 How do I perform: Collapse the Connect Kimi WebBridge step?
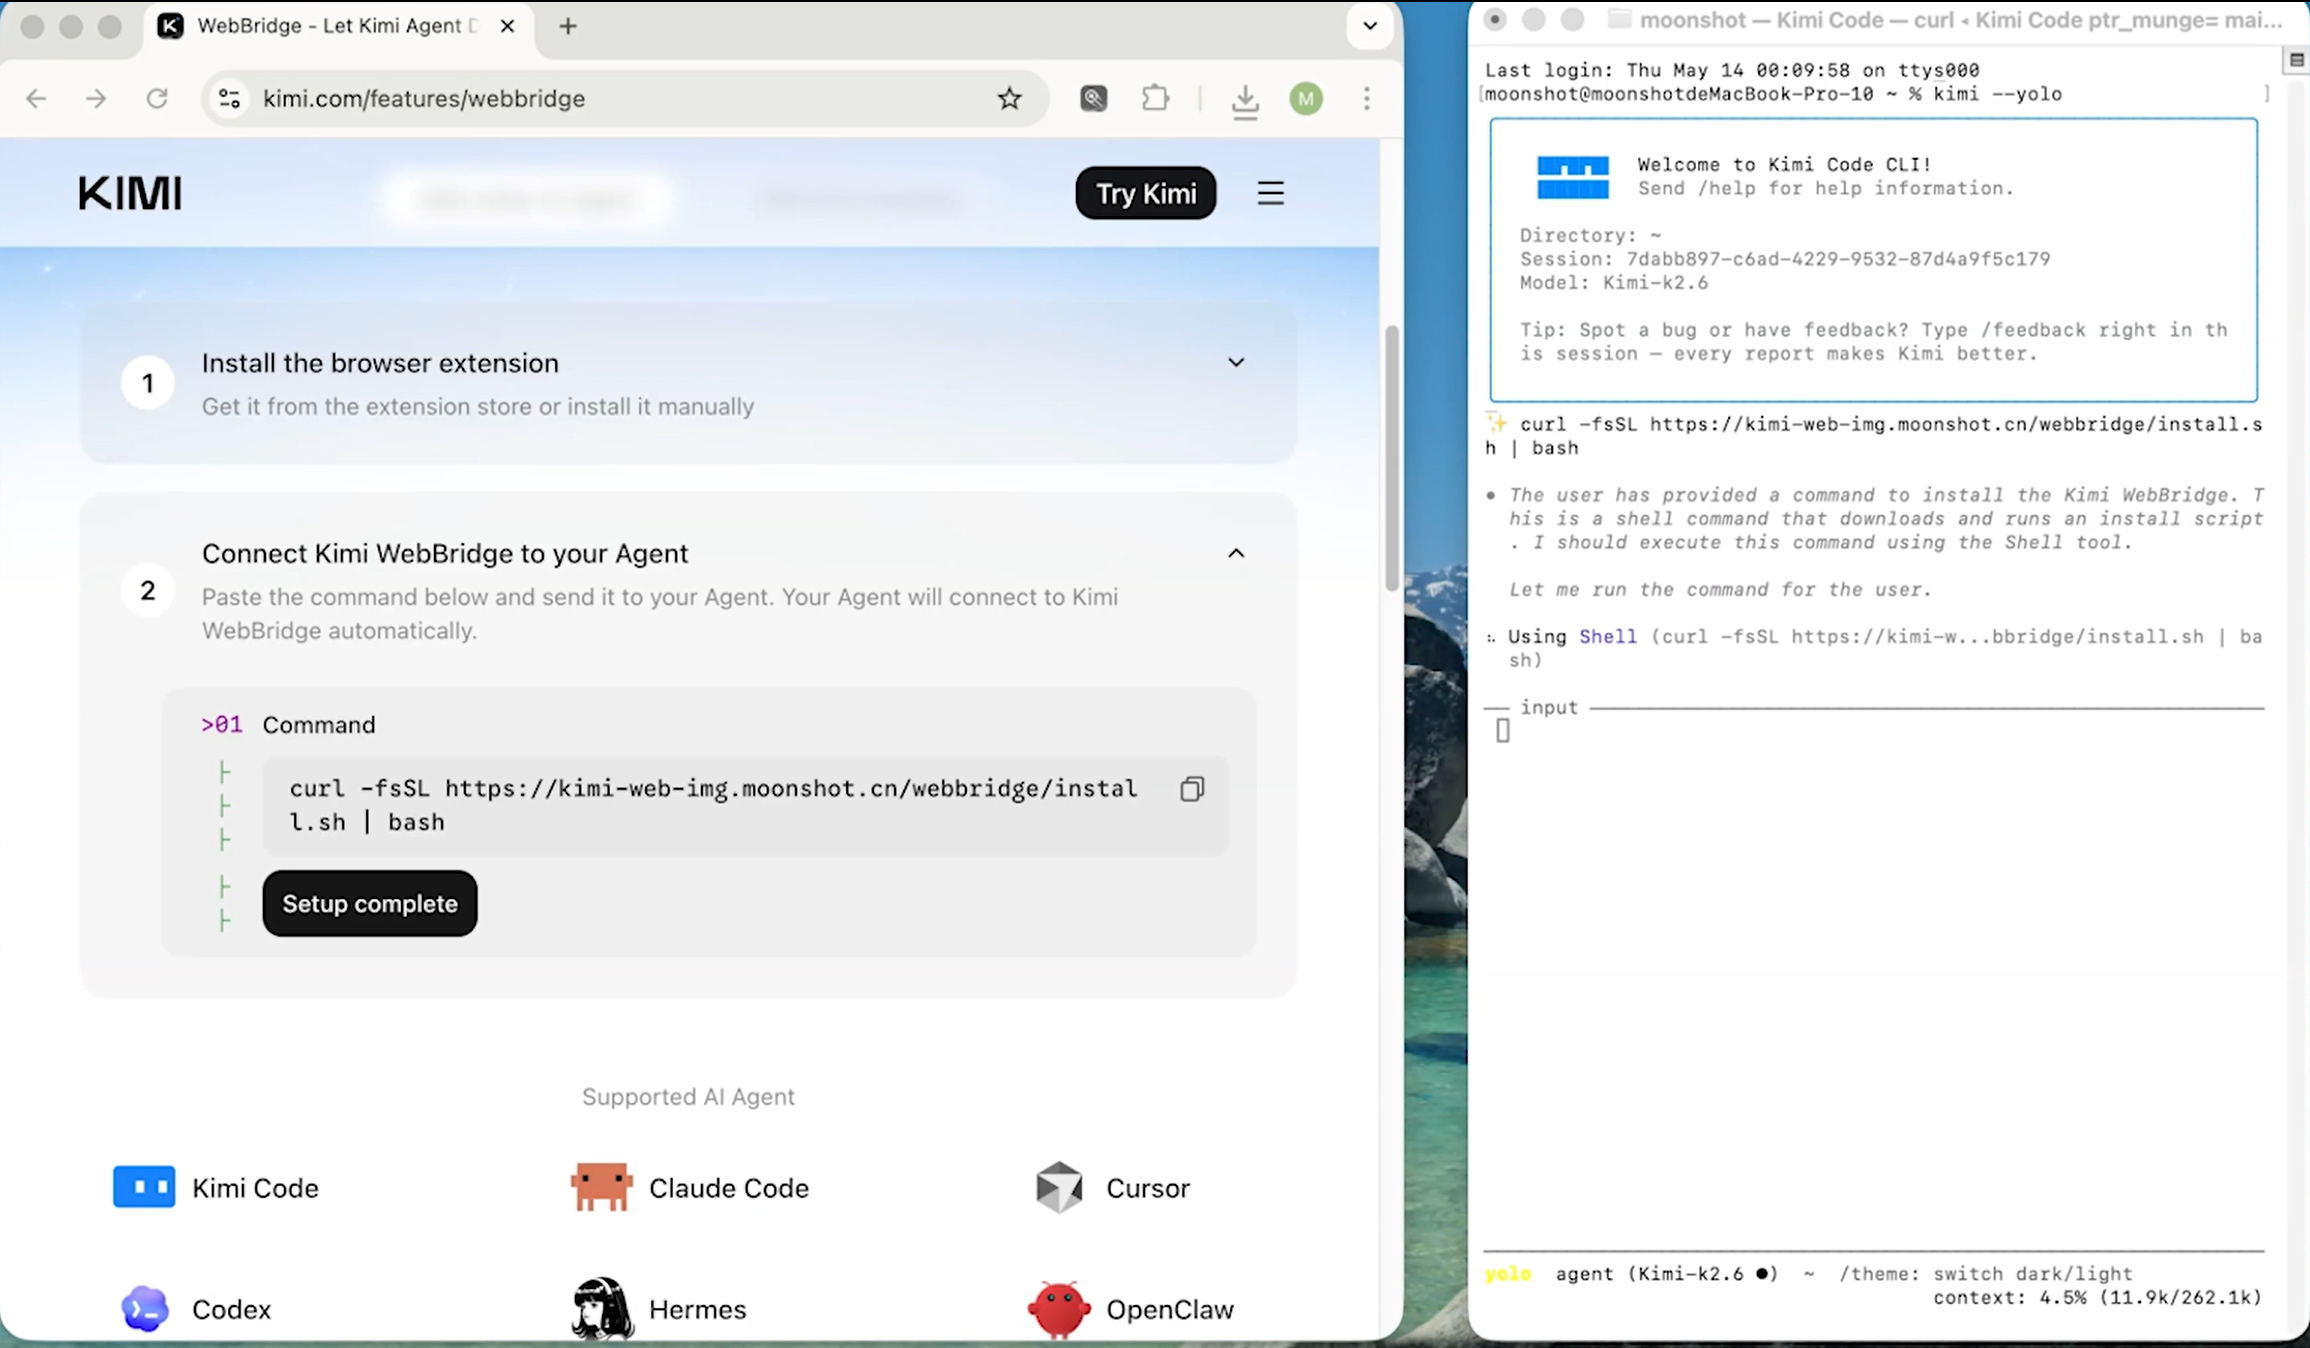[x=1236, y=553]
